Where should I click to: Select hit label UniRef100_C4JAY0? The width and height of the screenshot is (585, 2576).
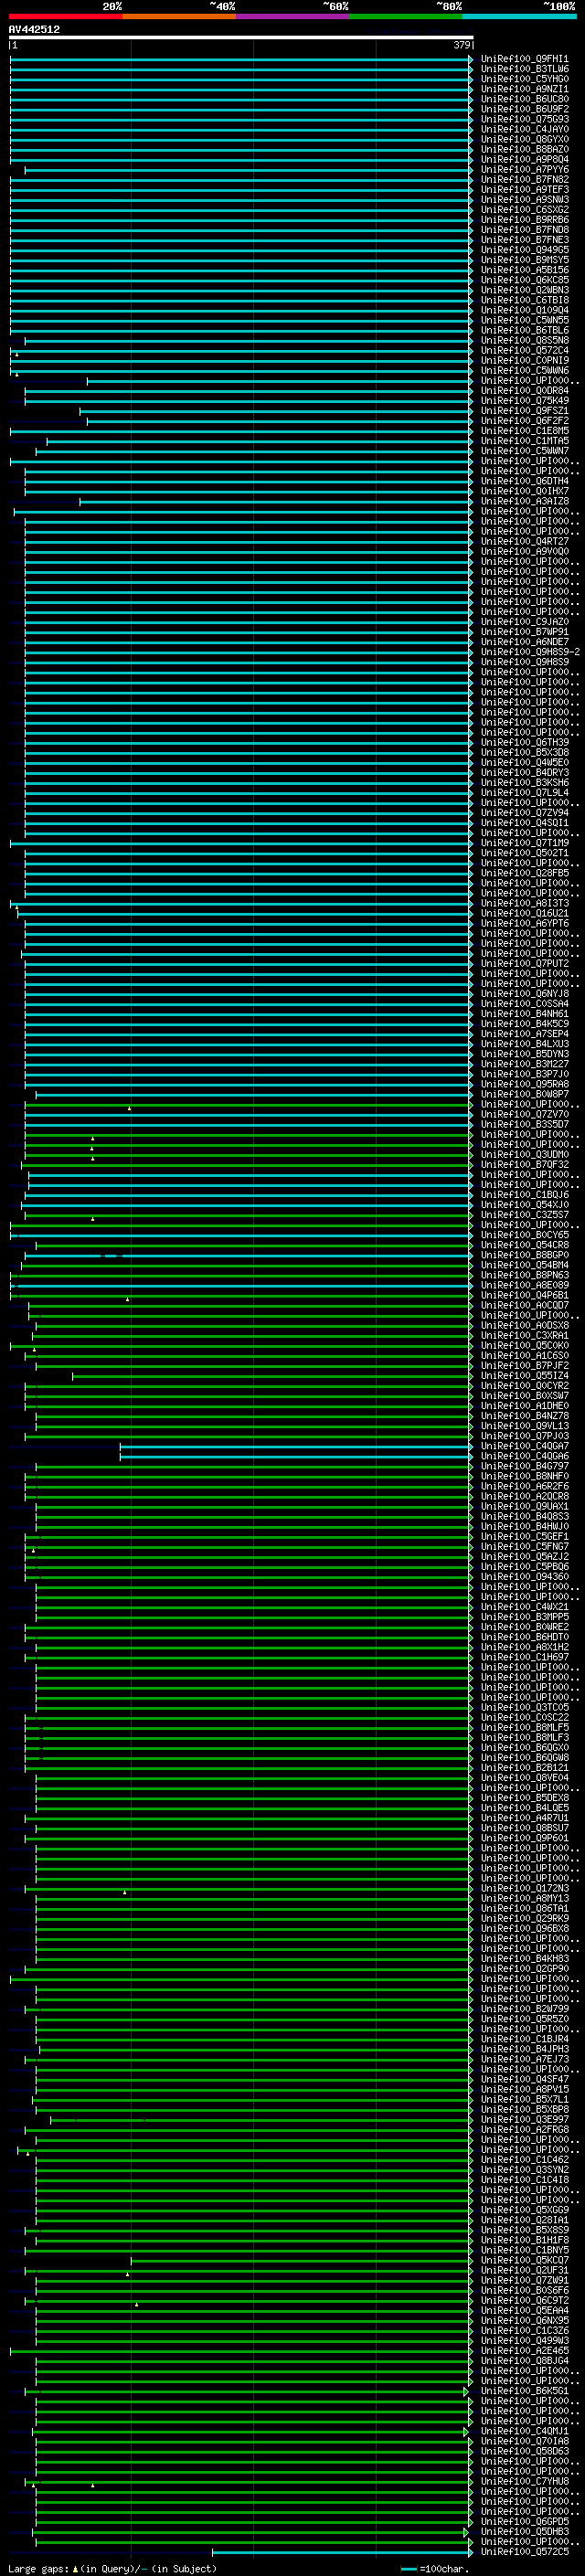tap(525, 129)
